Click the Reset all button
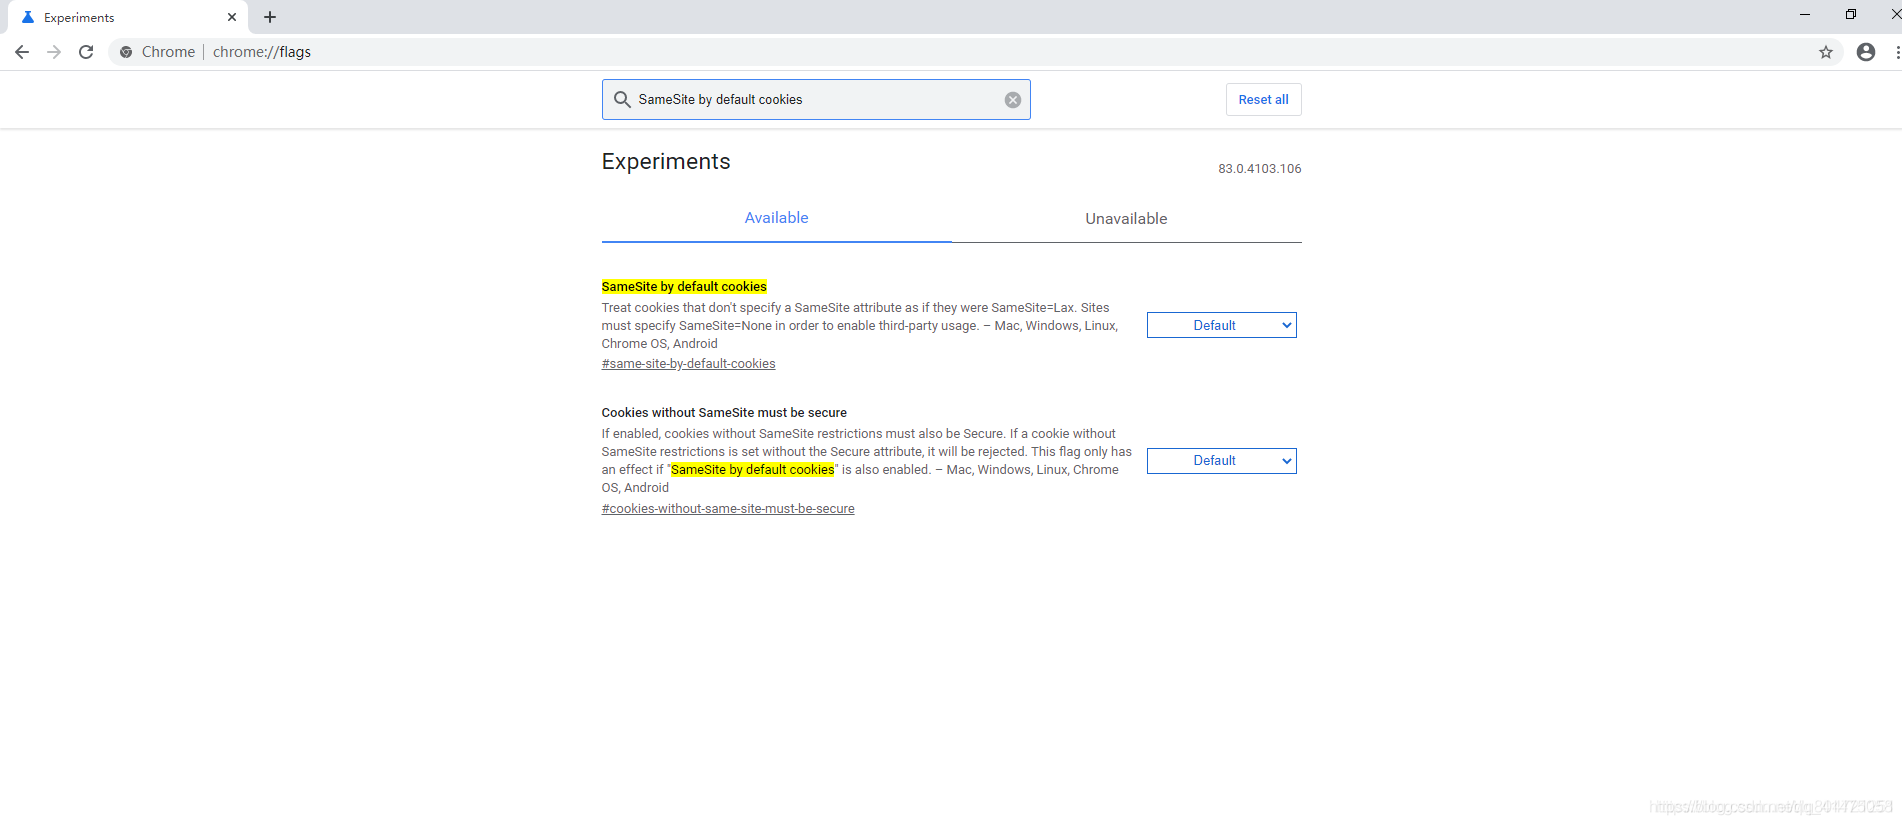 click(x=1263, y=100)
